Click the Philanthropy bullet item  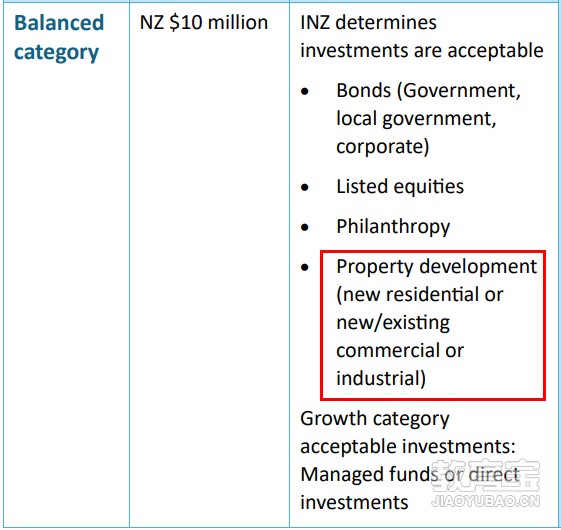tap(393, 227)
